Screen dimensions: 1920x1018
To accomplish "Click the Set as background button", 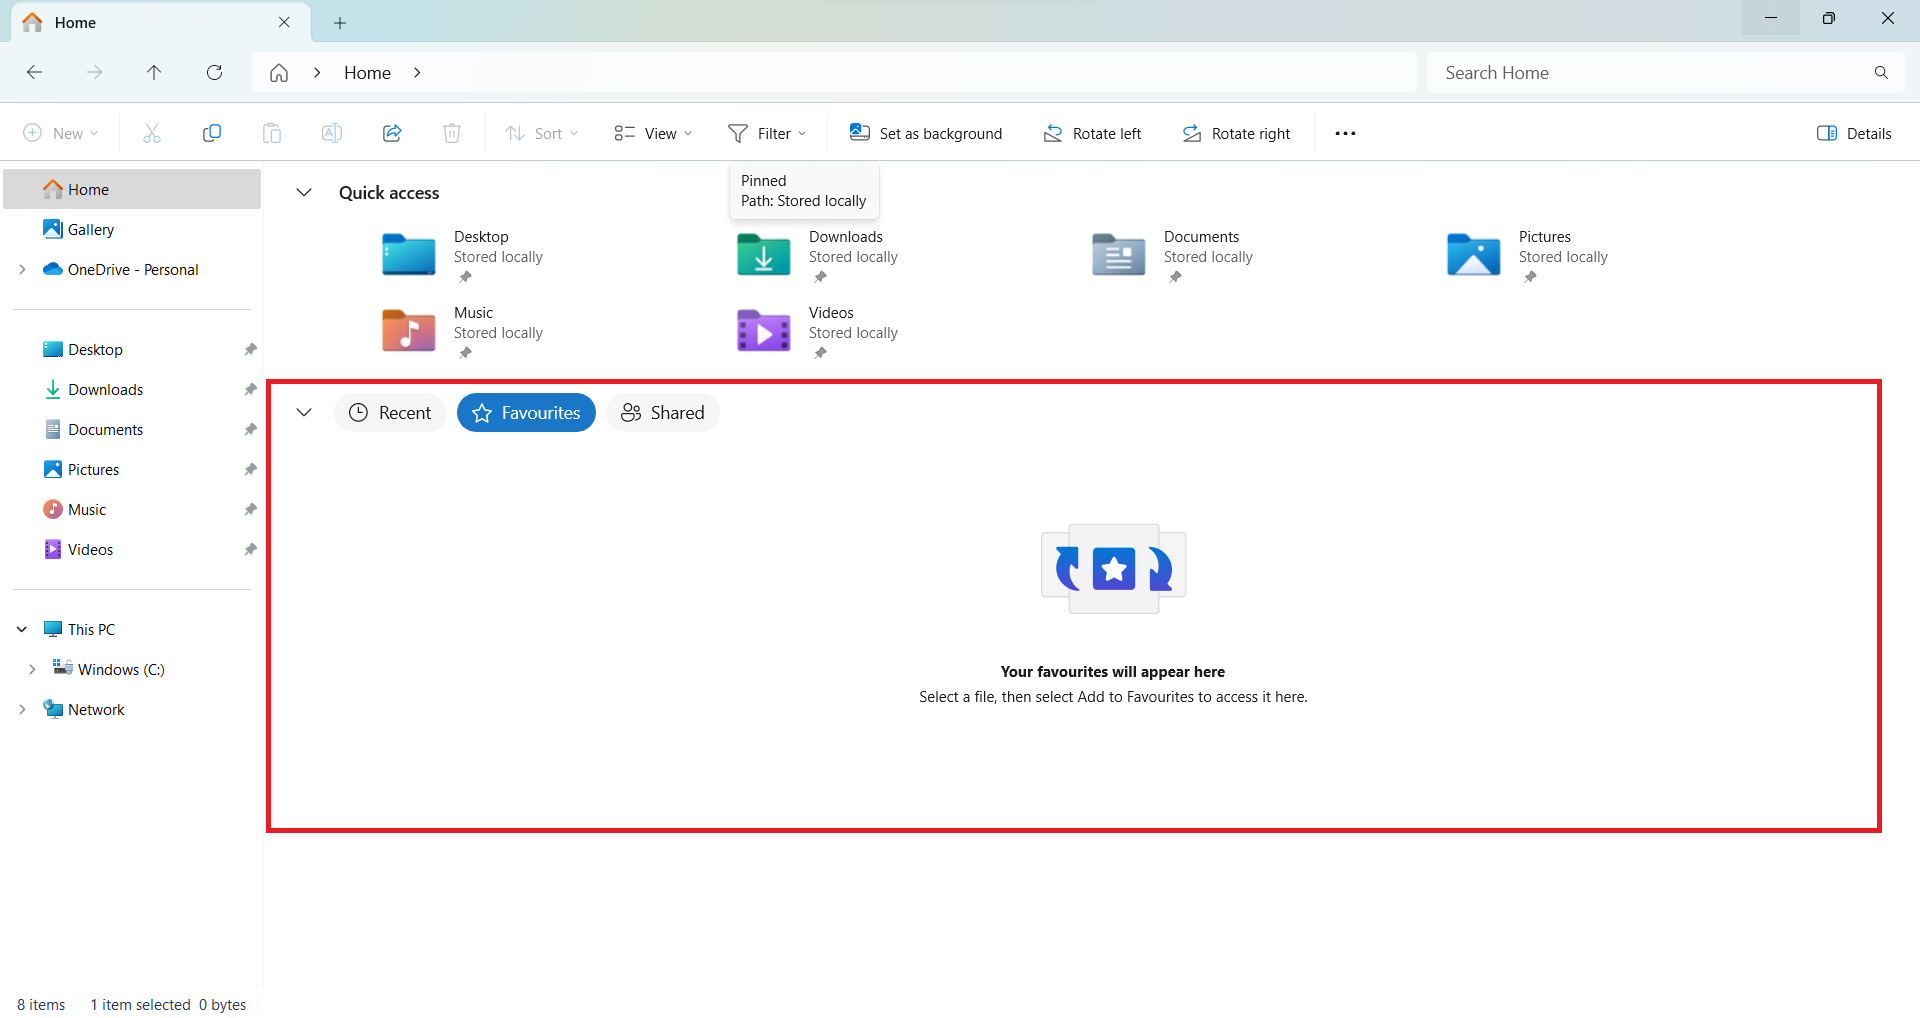I will [x=925, y=132].
